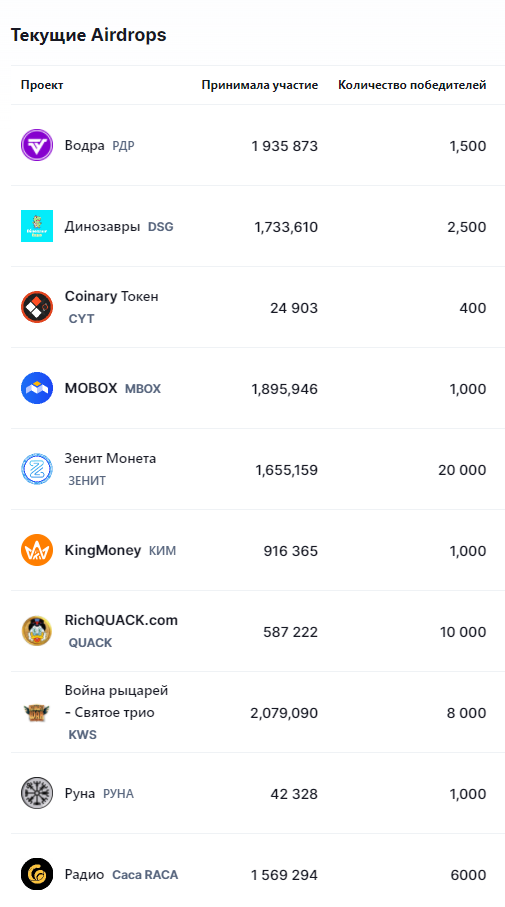The image size is (505, 907).
Task: Select the RichQUACK duck icon
Action: click(37, 631)
